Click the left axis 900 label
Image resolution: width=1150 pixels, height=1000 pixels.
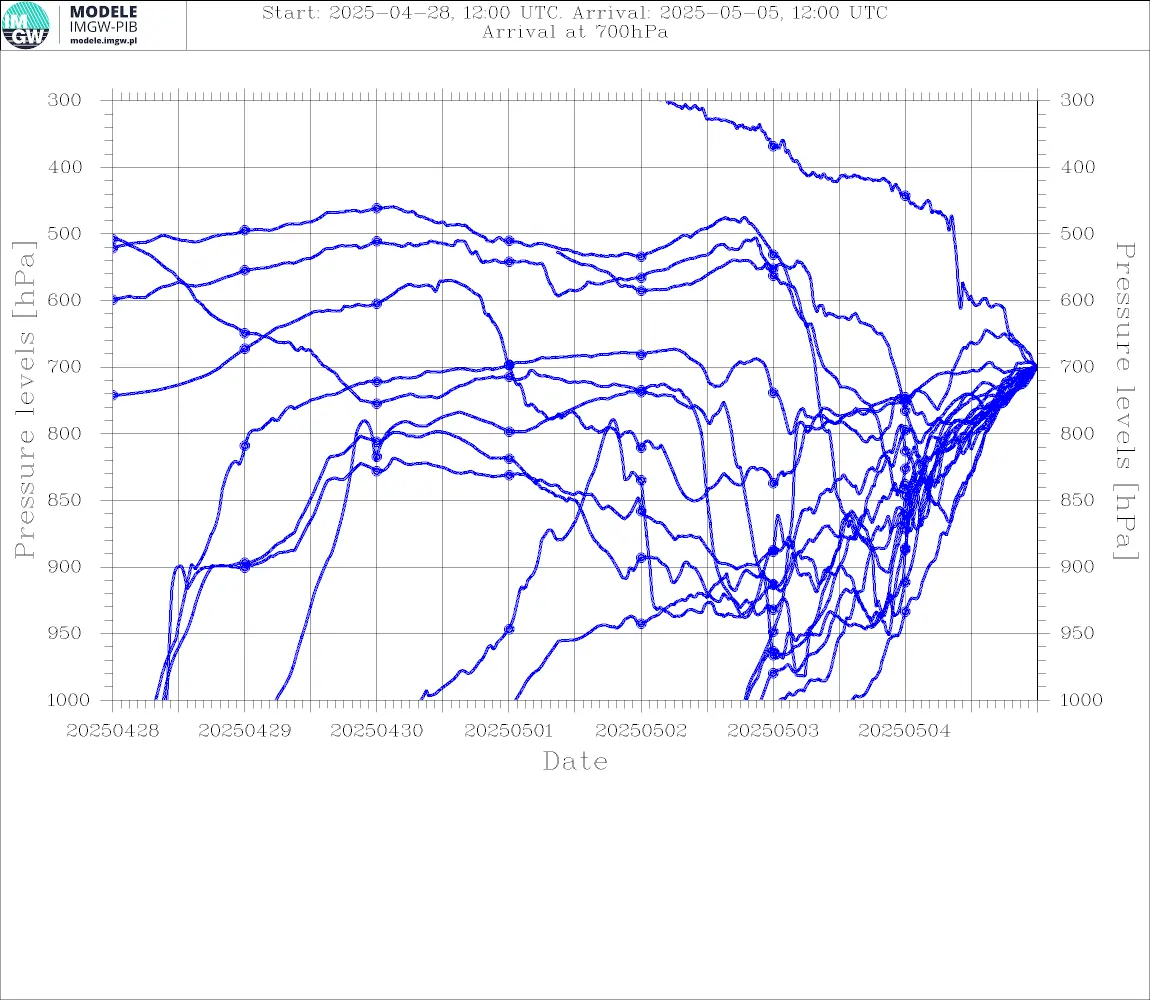65,567
